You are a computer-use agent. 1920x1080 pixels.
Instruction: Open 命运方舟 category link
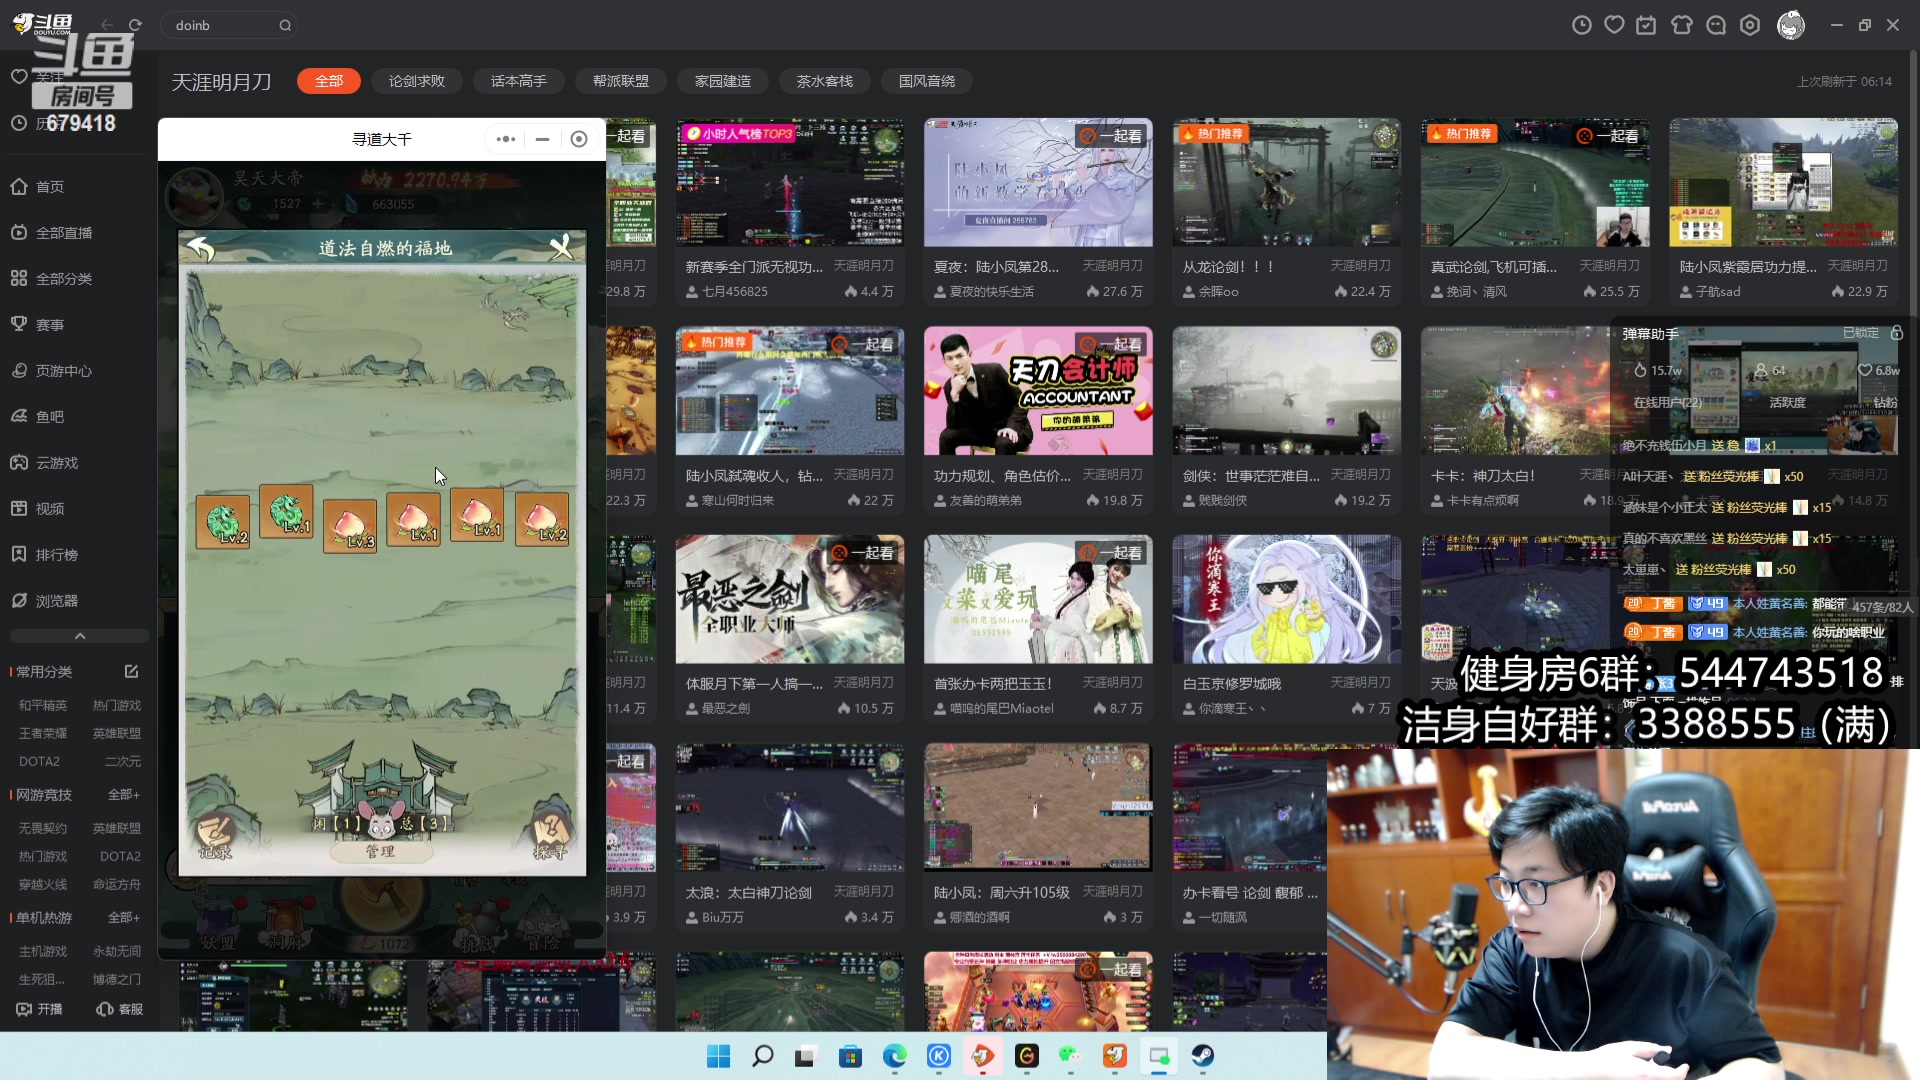point(117,885)
